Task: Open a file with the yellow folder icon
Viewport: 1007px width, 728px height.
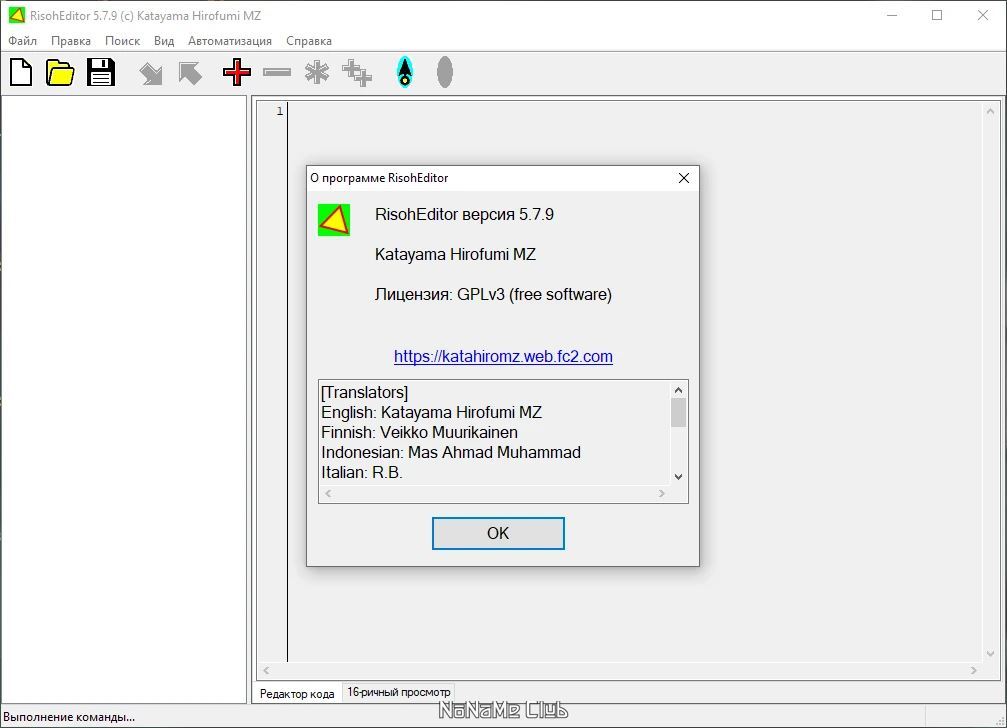Action: pos(60,72)
